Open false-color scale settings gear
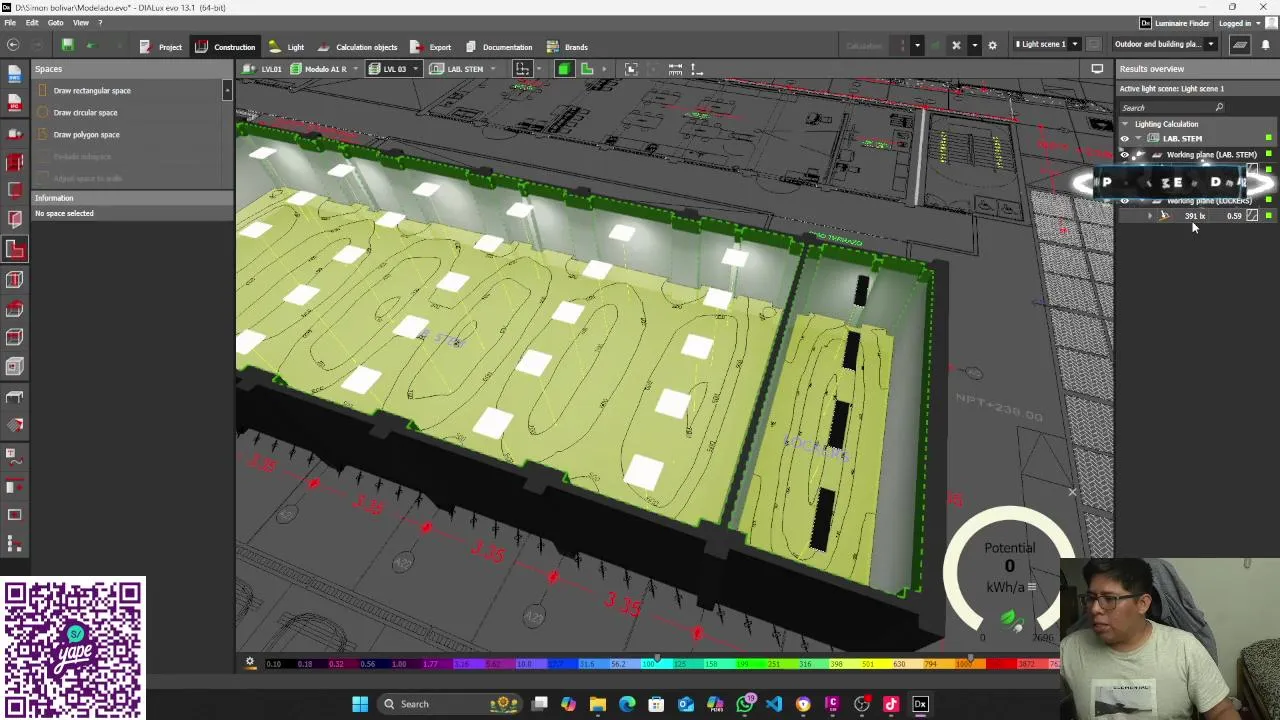The width and height of the screenshot is (1280, 720). click(250, 663)
